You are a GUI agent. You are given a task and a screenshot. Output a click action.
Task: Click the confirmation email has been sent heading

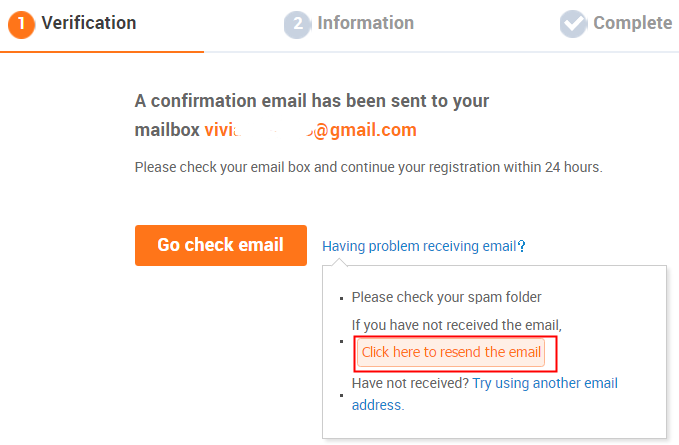(x=312, y=101)
